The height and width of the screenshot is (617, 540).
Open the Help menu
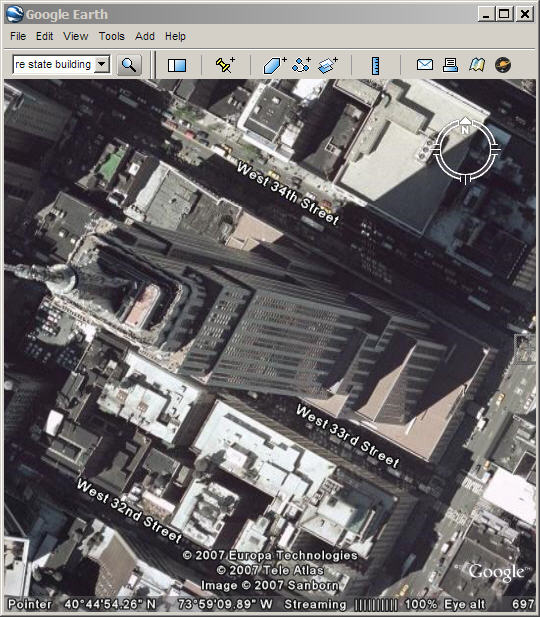tap(175, 36)
